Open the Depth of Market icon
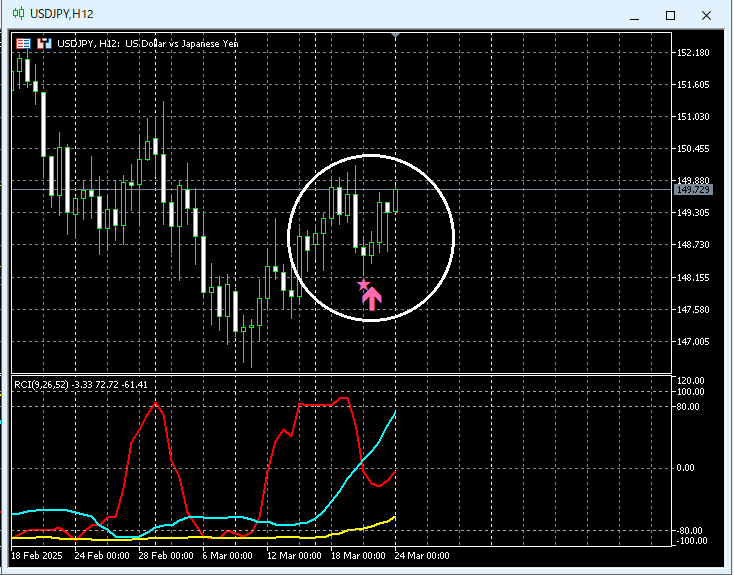 click(23, 44)
